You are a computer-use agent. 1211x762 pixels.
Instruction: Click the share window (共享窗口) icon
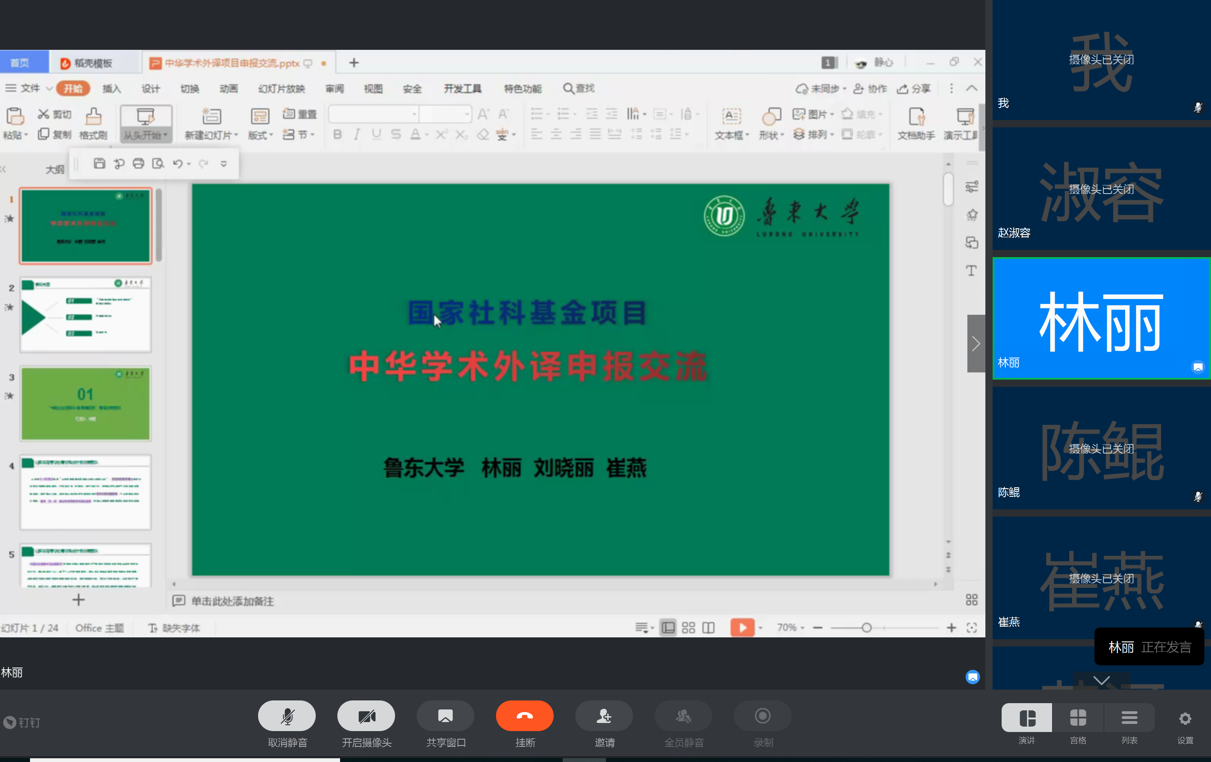445,717
